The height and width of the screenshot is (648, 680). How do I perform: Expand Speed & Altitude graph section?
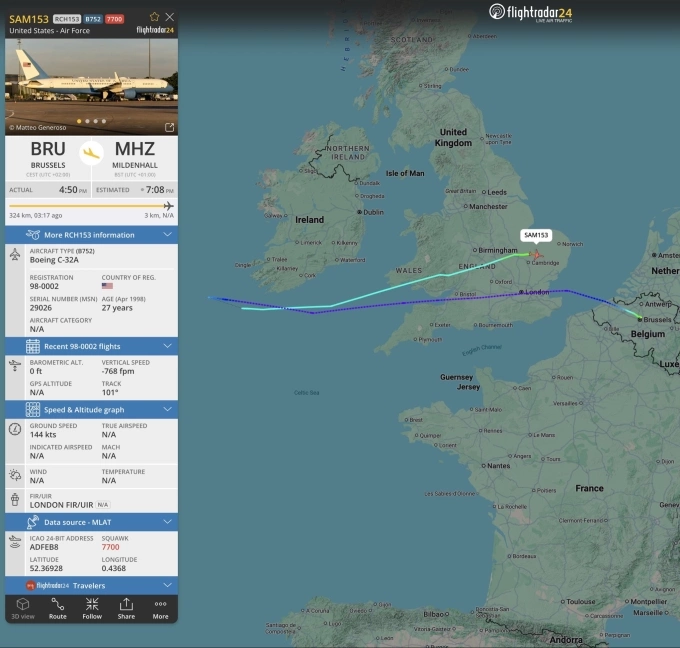point(92,409)
